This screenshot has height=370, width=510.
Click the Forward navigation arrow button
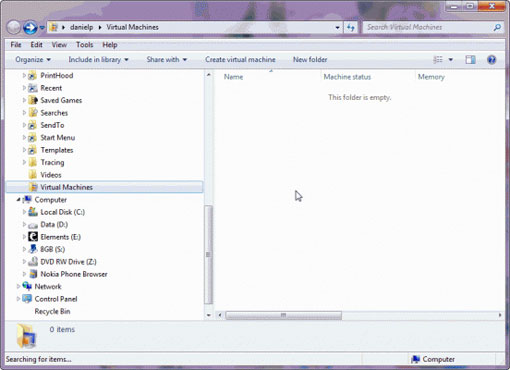coord(30,27)
